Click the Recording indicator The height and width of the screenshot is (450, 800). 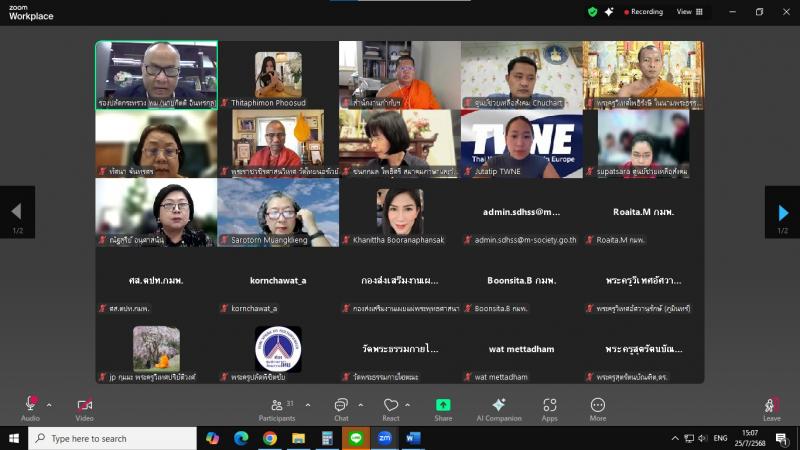[643, 12]
